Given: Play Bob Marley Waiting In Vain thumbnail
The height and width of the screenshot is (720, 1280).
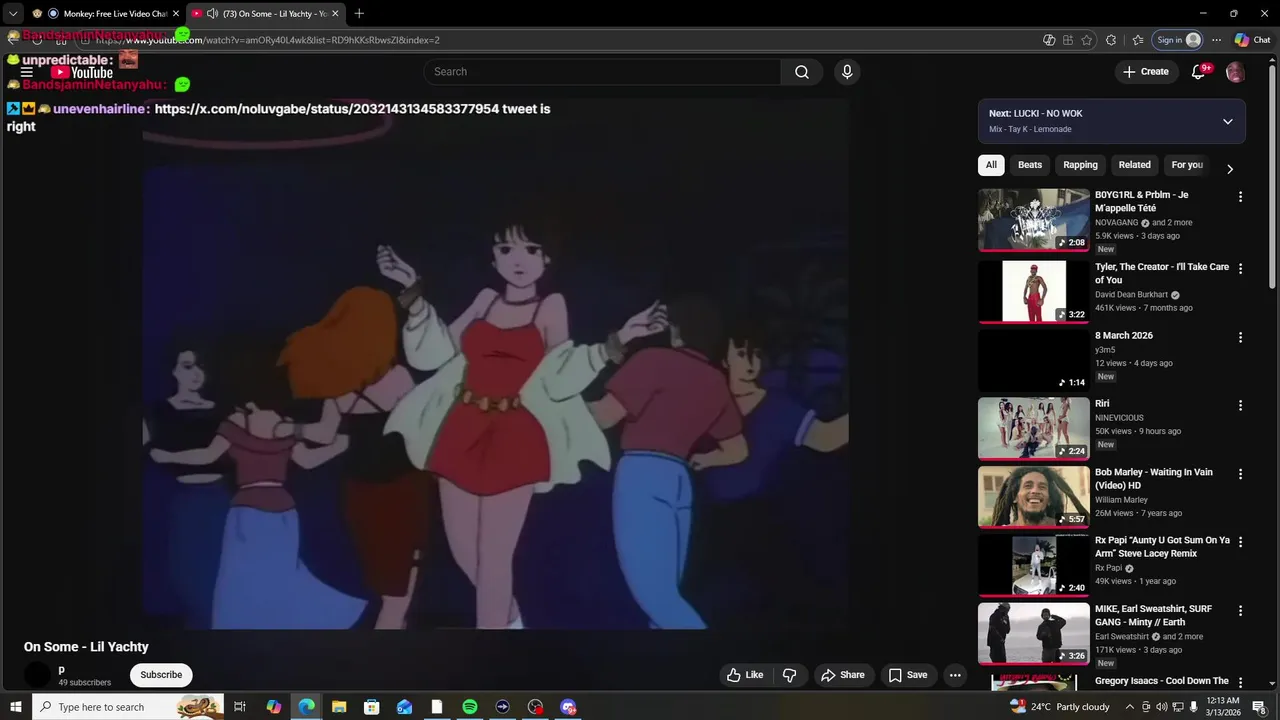Looking at the screenshot, I should coord(1034,497).
